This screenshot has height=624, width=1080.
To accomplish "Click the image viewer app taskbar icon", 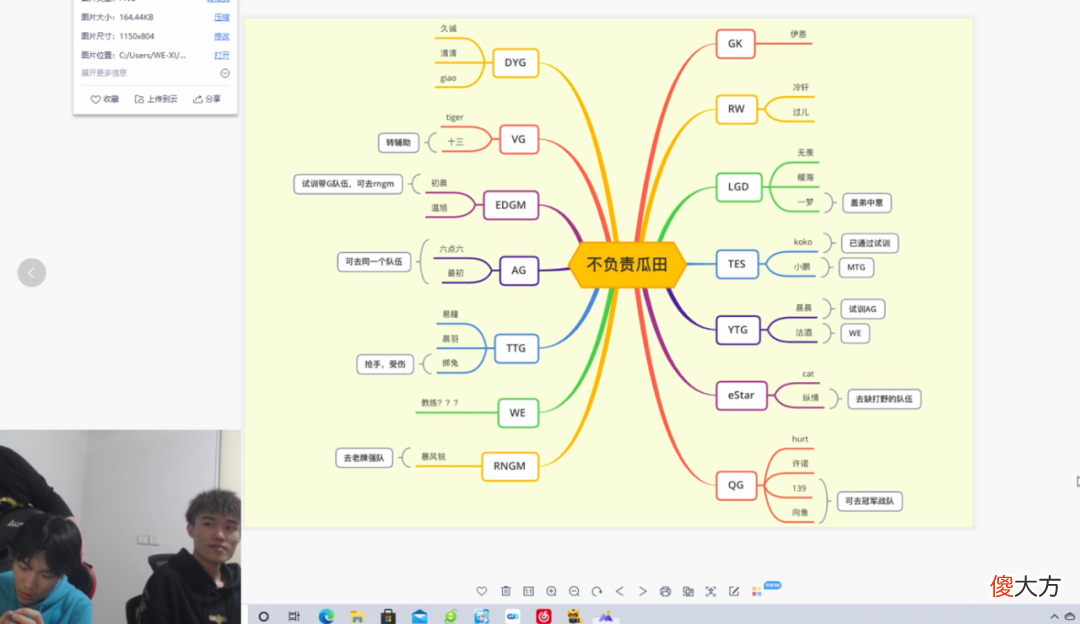I will point(605,616).
